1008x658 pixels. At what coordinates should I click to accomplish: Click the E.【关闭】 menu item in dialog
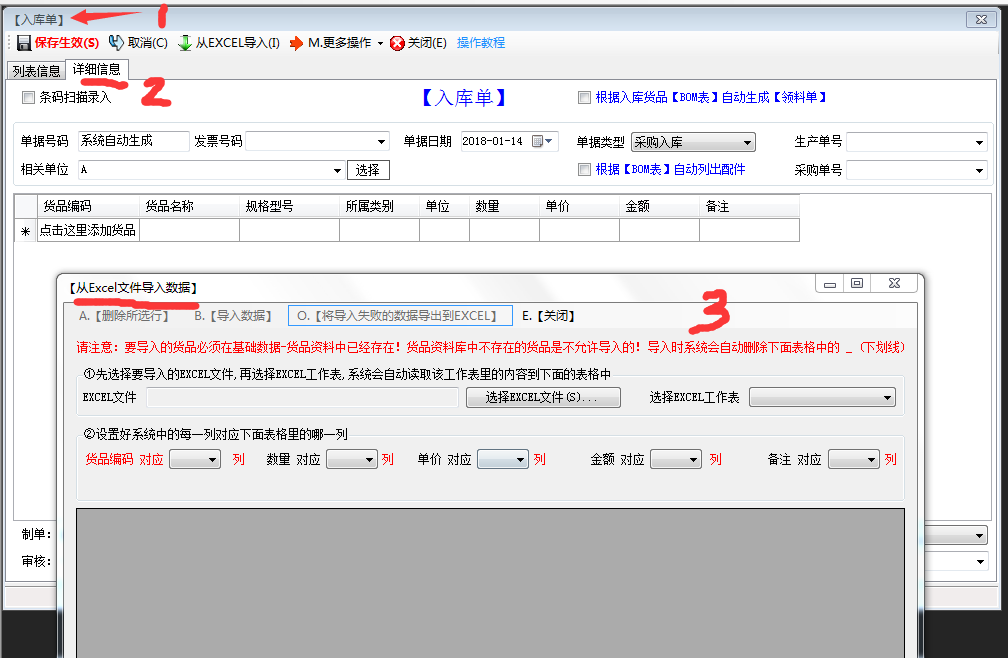point(548,316)
